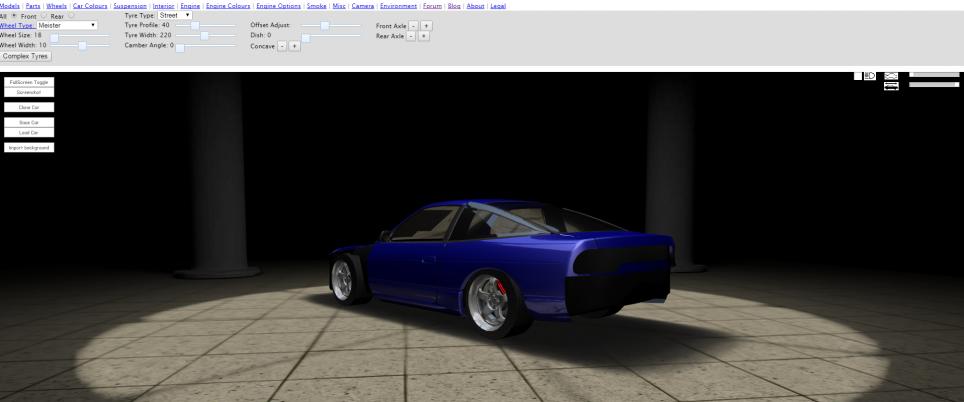The image size is (964, 402).
Task: Open the Car Colours menu
Action: (x=90, y=6)
